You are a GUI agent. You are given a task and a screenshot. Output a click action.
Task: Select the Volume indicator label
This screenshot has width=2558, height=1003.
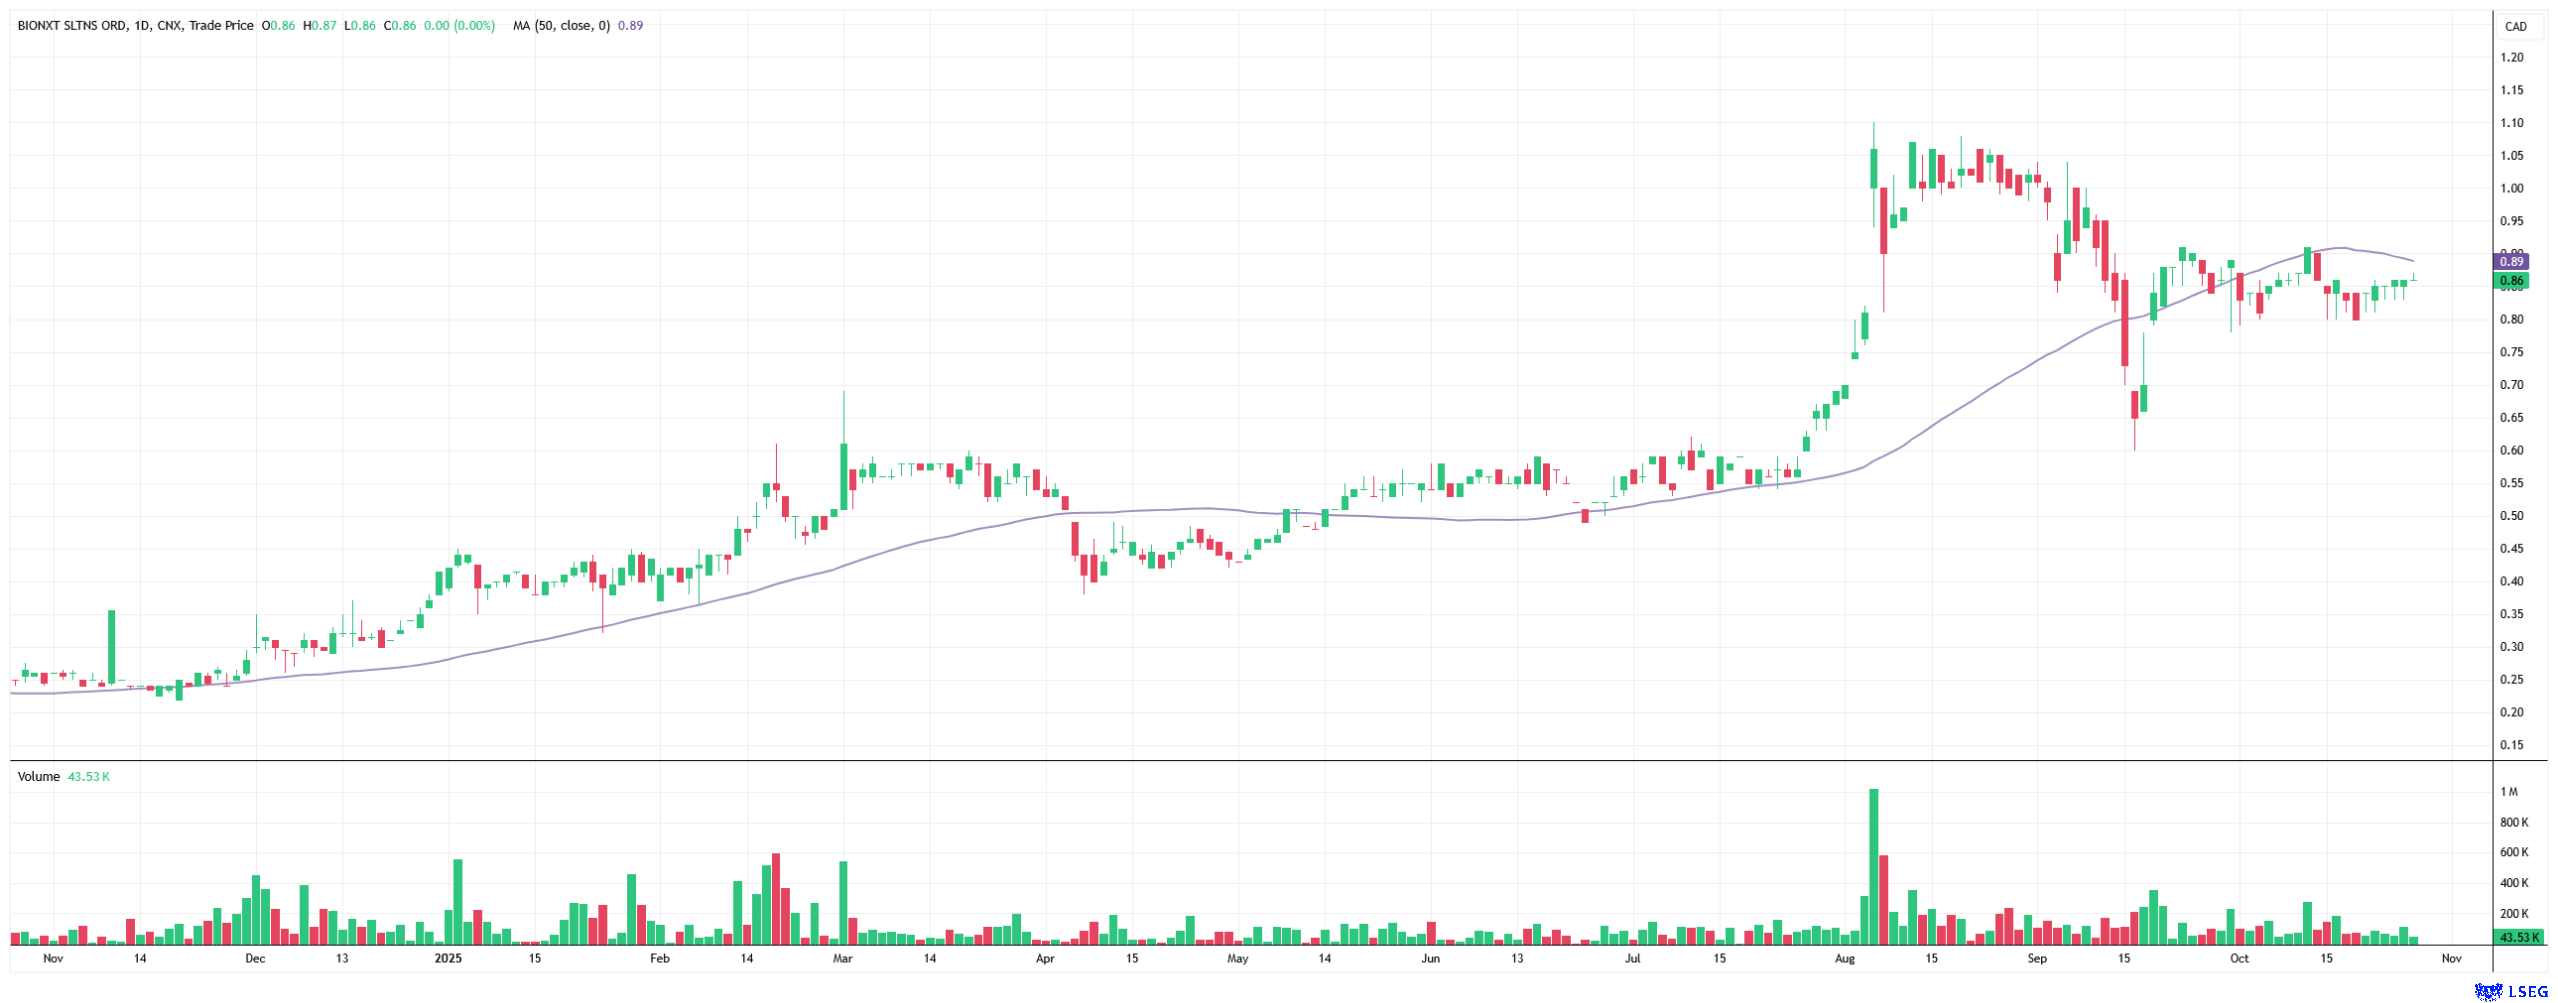click(x=38, y=777)
